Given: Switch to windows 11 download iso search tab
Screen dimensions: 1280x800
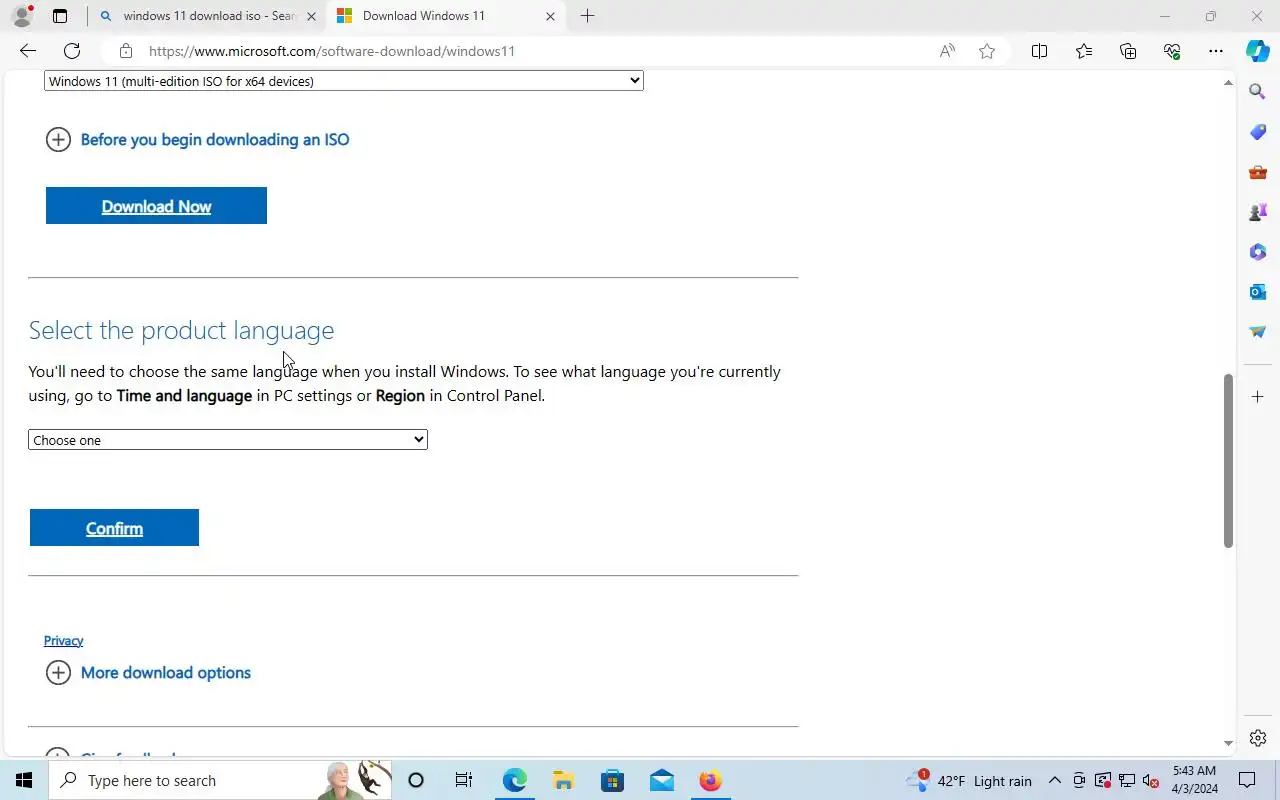Looking at the screenshot, I should 208,16.
